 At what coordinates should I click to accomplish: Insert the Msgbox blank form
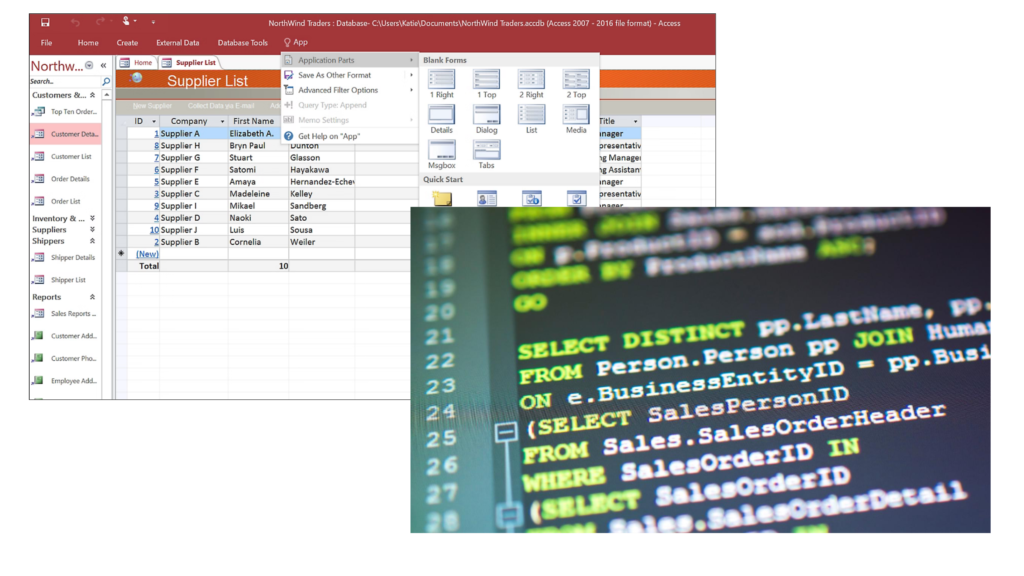pyautogui.click(x=441, y=154)
